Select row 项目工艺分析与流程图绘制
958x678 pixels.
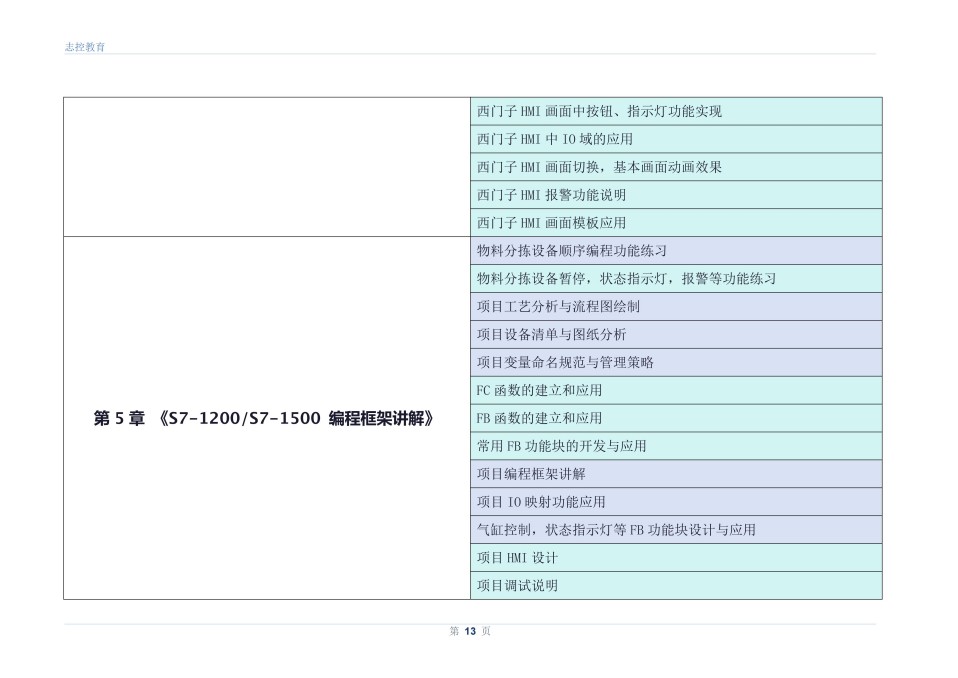(x=676, y=307)
